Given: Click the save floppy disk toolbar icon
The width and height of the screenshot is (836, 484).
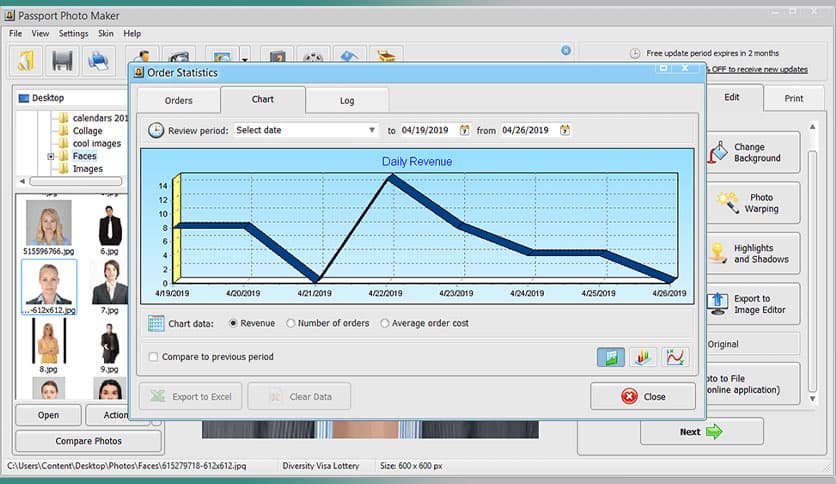Looking at the screenshot, I should (62, 61).
